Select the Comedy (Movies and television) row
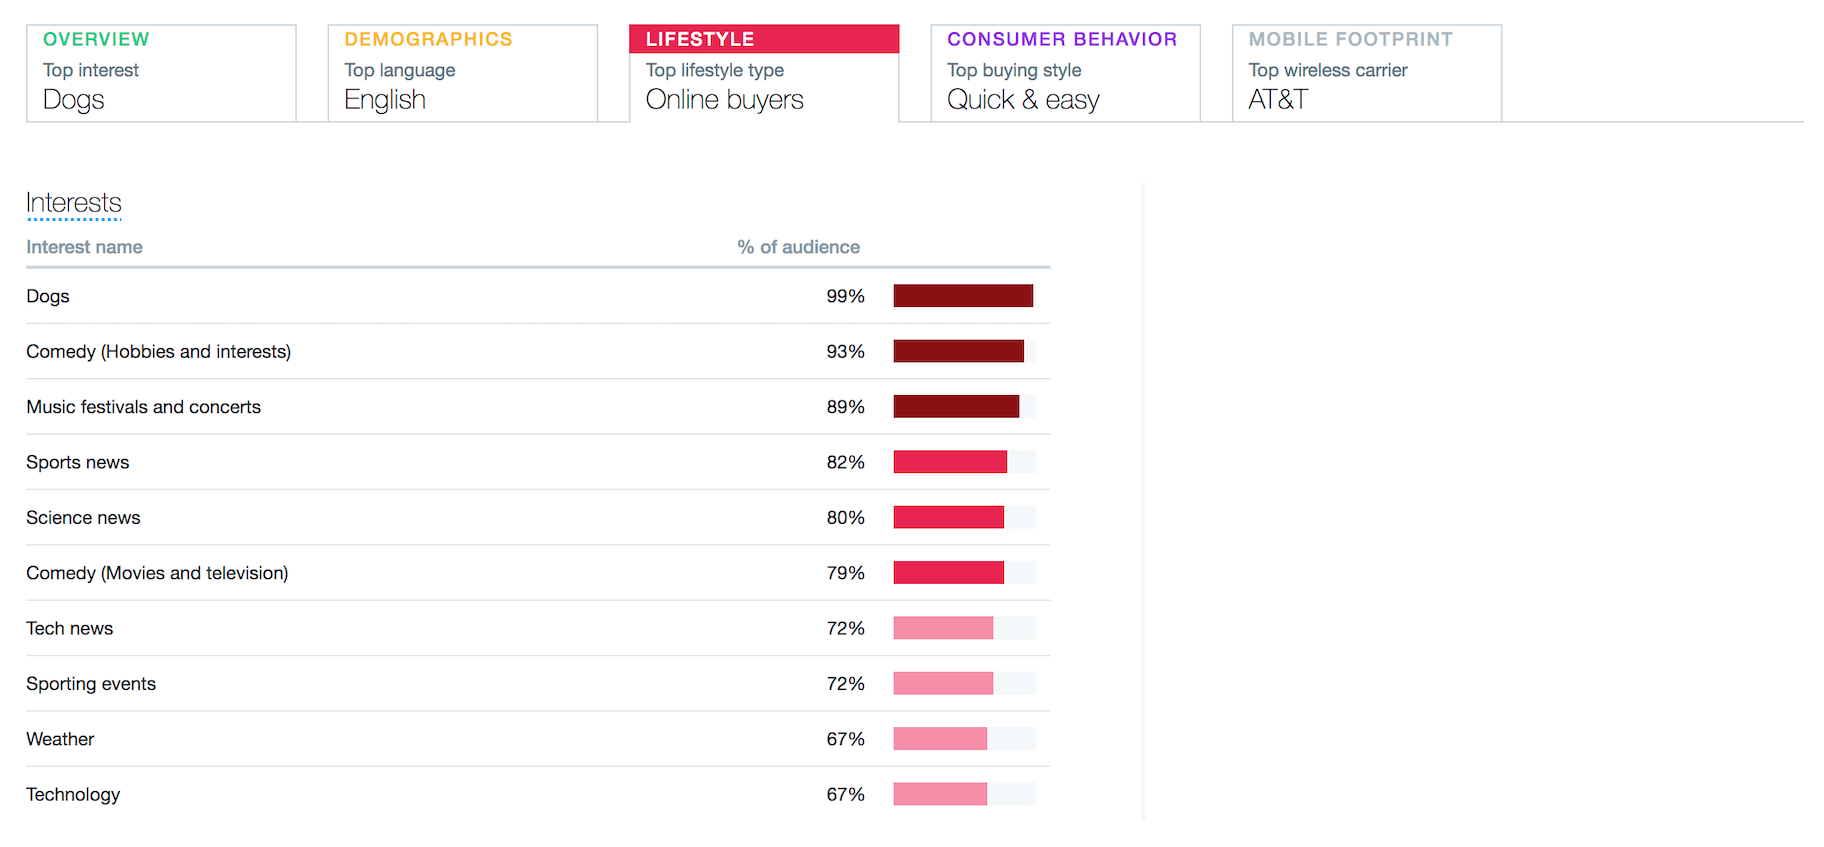1824x847 pixels. pyautogui.click(x=157, y=573)
